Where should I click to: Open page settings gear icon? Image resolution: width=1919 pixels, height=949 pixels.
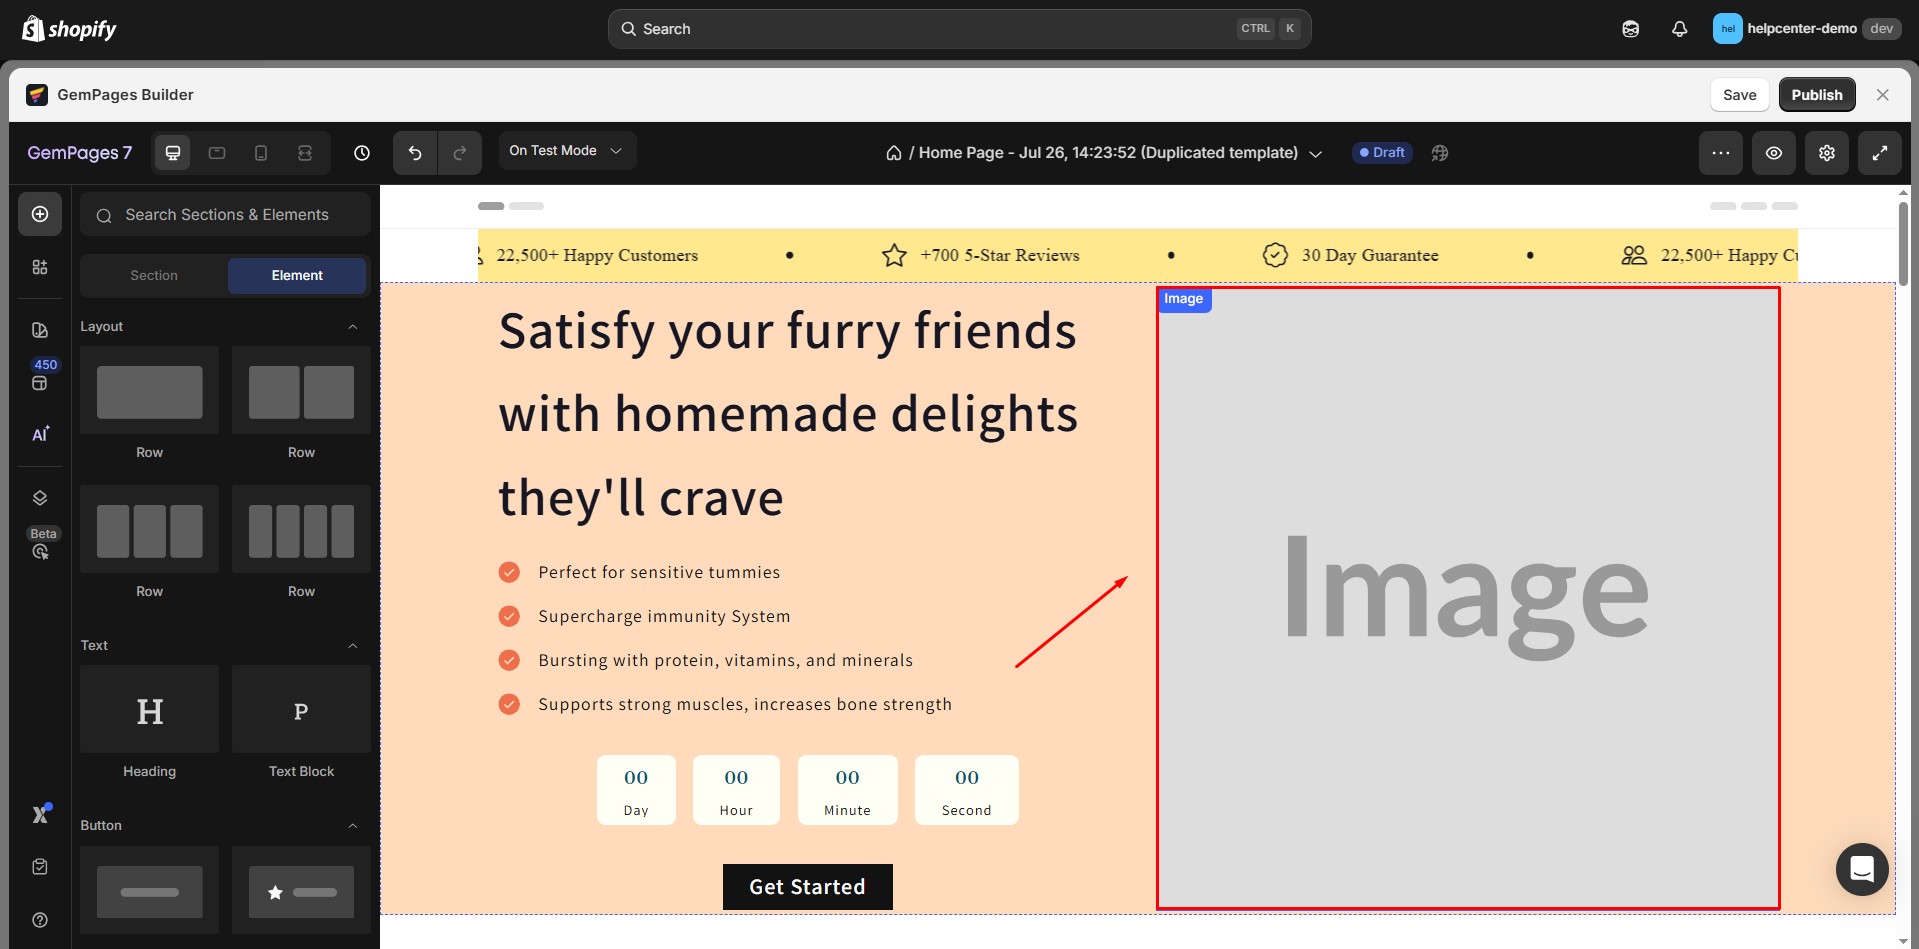[x=1826, y=153]
